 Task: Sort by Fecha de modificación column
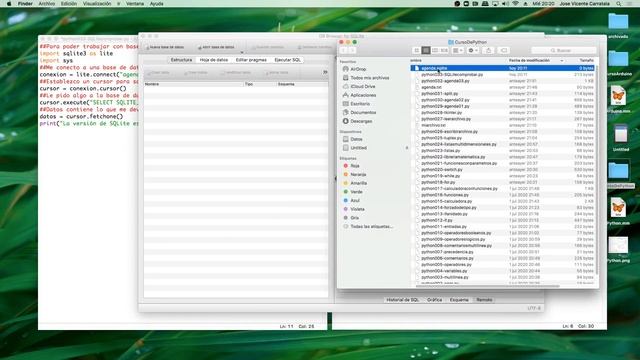535,60
